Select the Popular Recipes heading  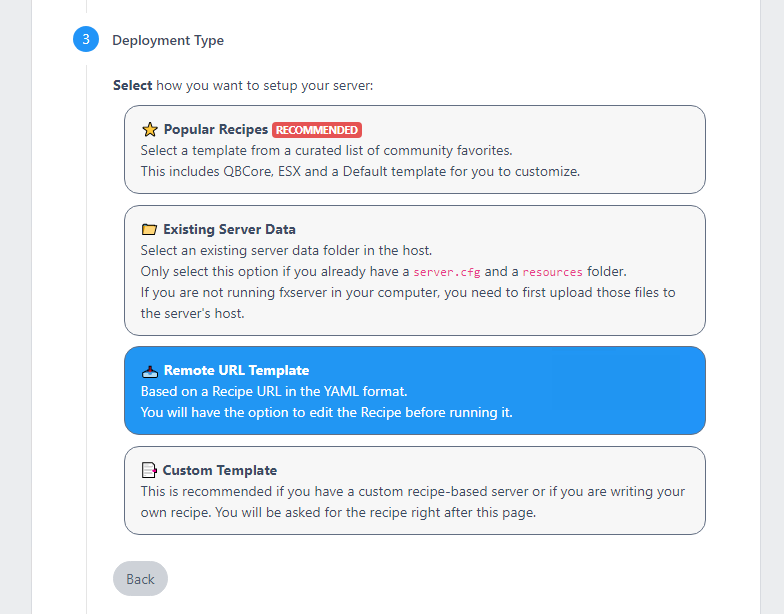pyautogui.click(x=216, y=130)
